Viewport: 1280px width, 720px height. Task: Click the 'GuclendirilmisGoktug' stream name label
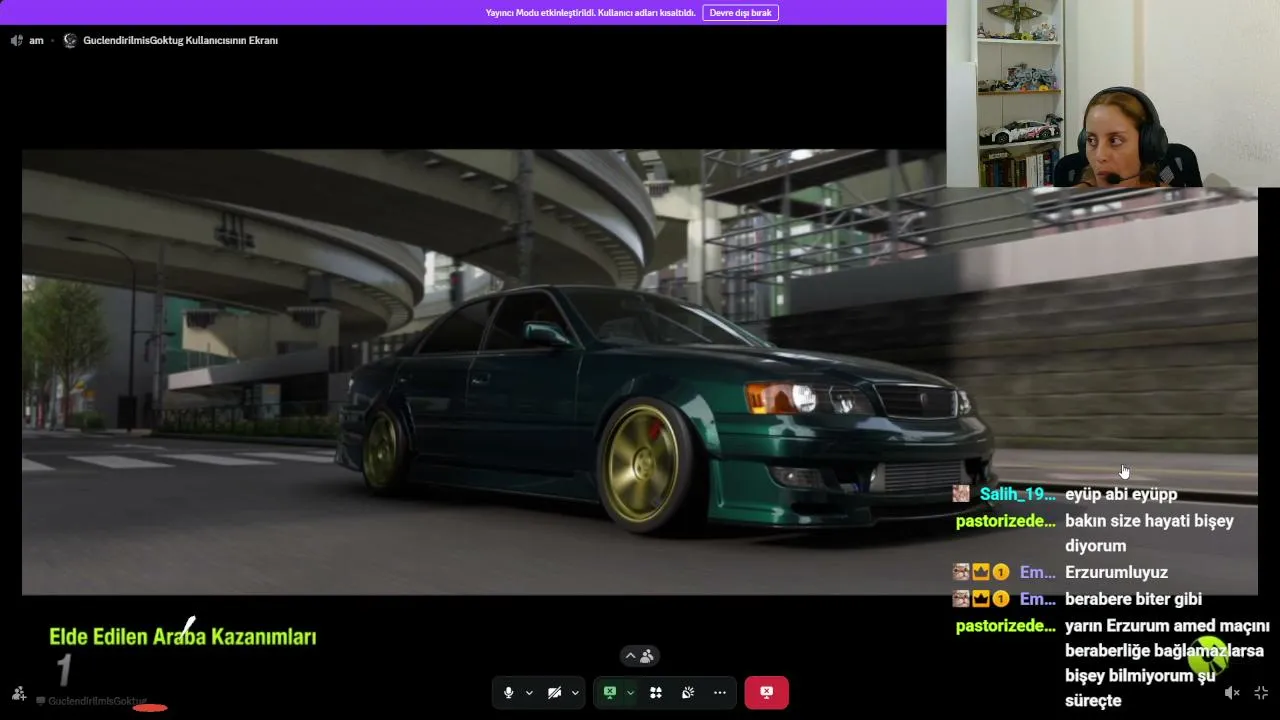(x=97, y=701)
